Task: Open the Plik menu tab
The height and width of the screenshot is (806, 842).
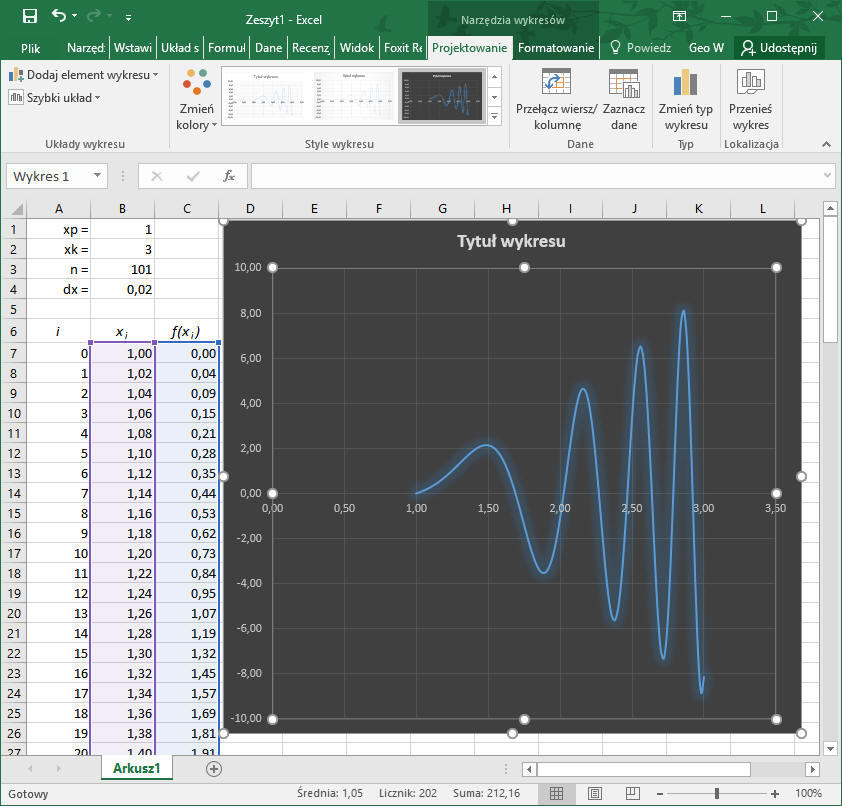Action: coord(30,47)
